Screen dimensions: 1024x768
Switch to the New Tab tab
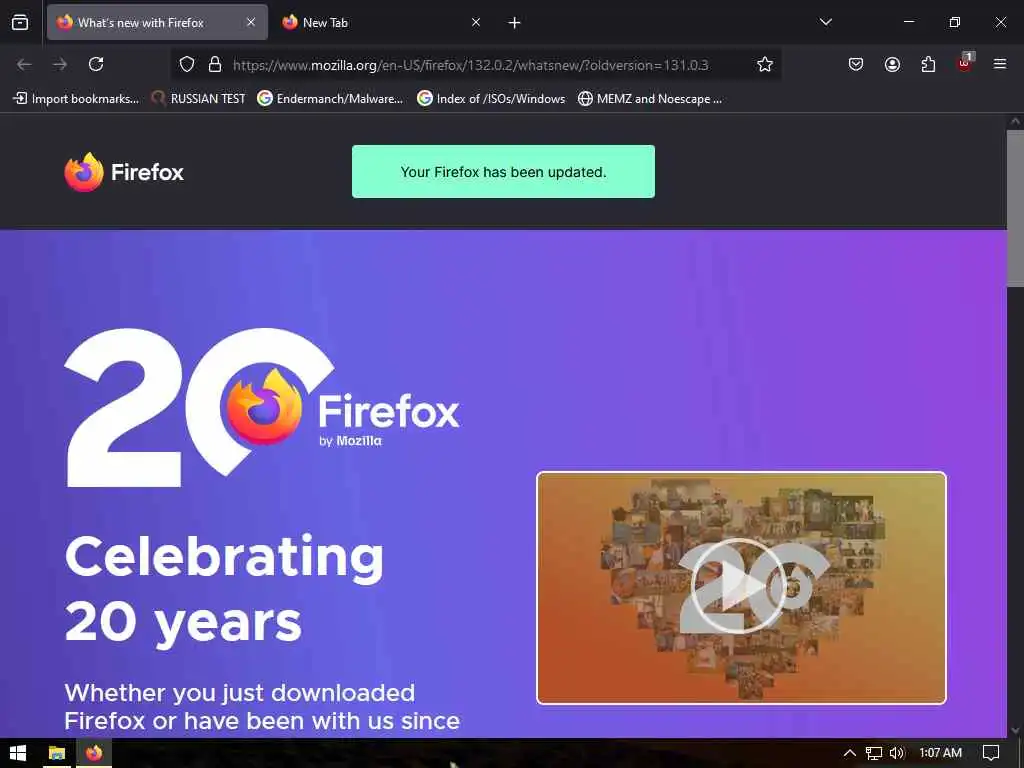click(381, 22)
